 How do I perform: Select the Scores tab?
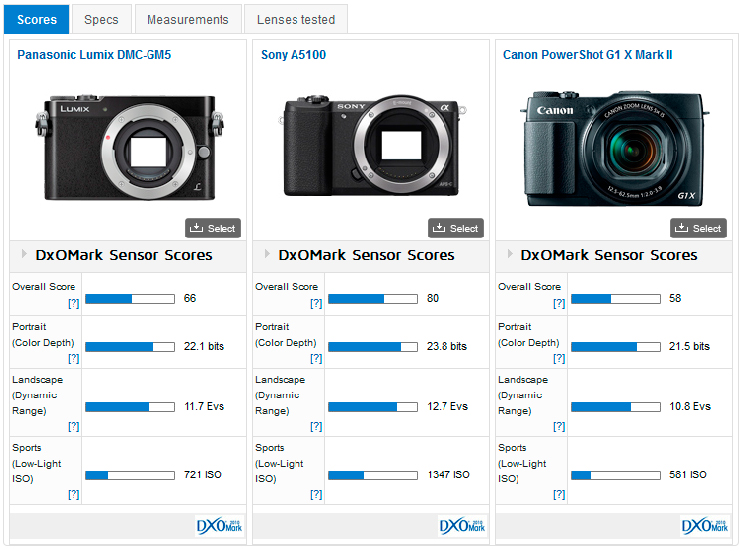coord(37,19)
